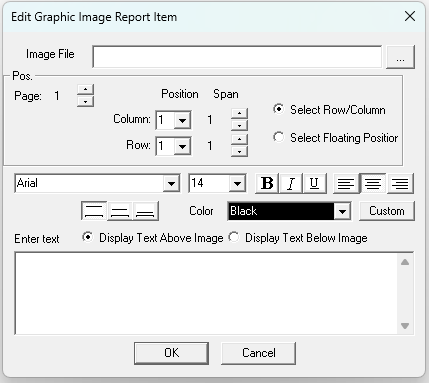The image size is (429, 383).
Task: Toggle bold text formatting
Action: 267,183
